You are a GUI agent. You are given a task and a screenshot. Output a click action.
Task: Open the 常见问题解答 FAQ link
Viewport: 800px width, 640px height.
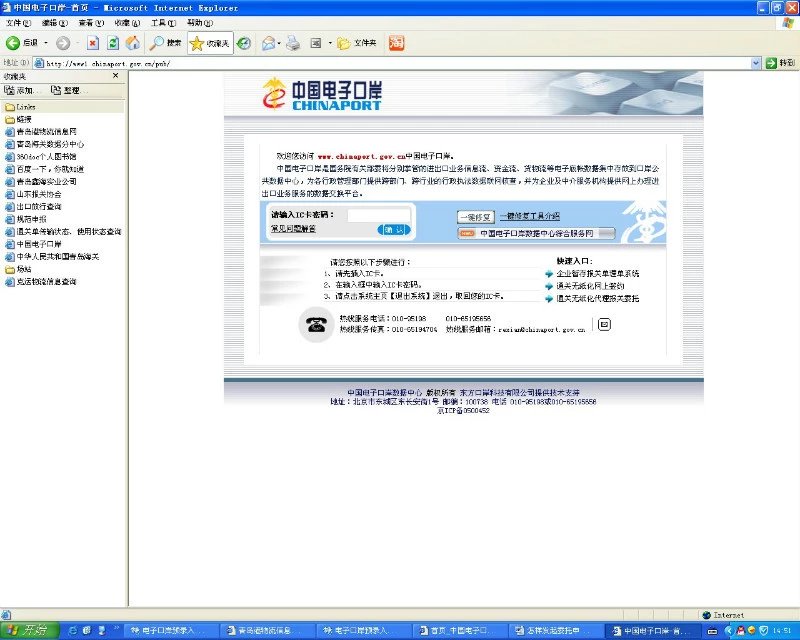pos(293,229)
